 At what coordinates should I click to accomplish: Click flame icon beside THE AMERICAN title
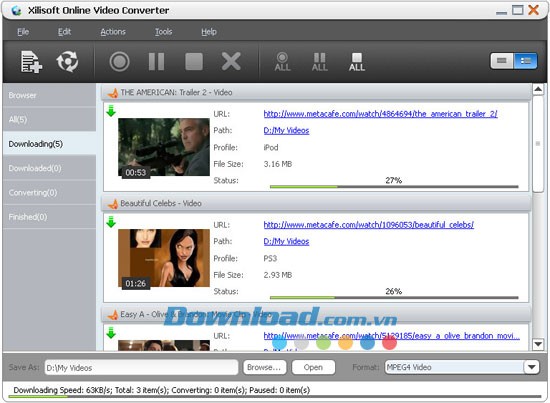coord(113,93)
